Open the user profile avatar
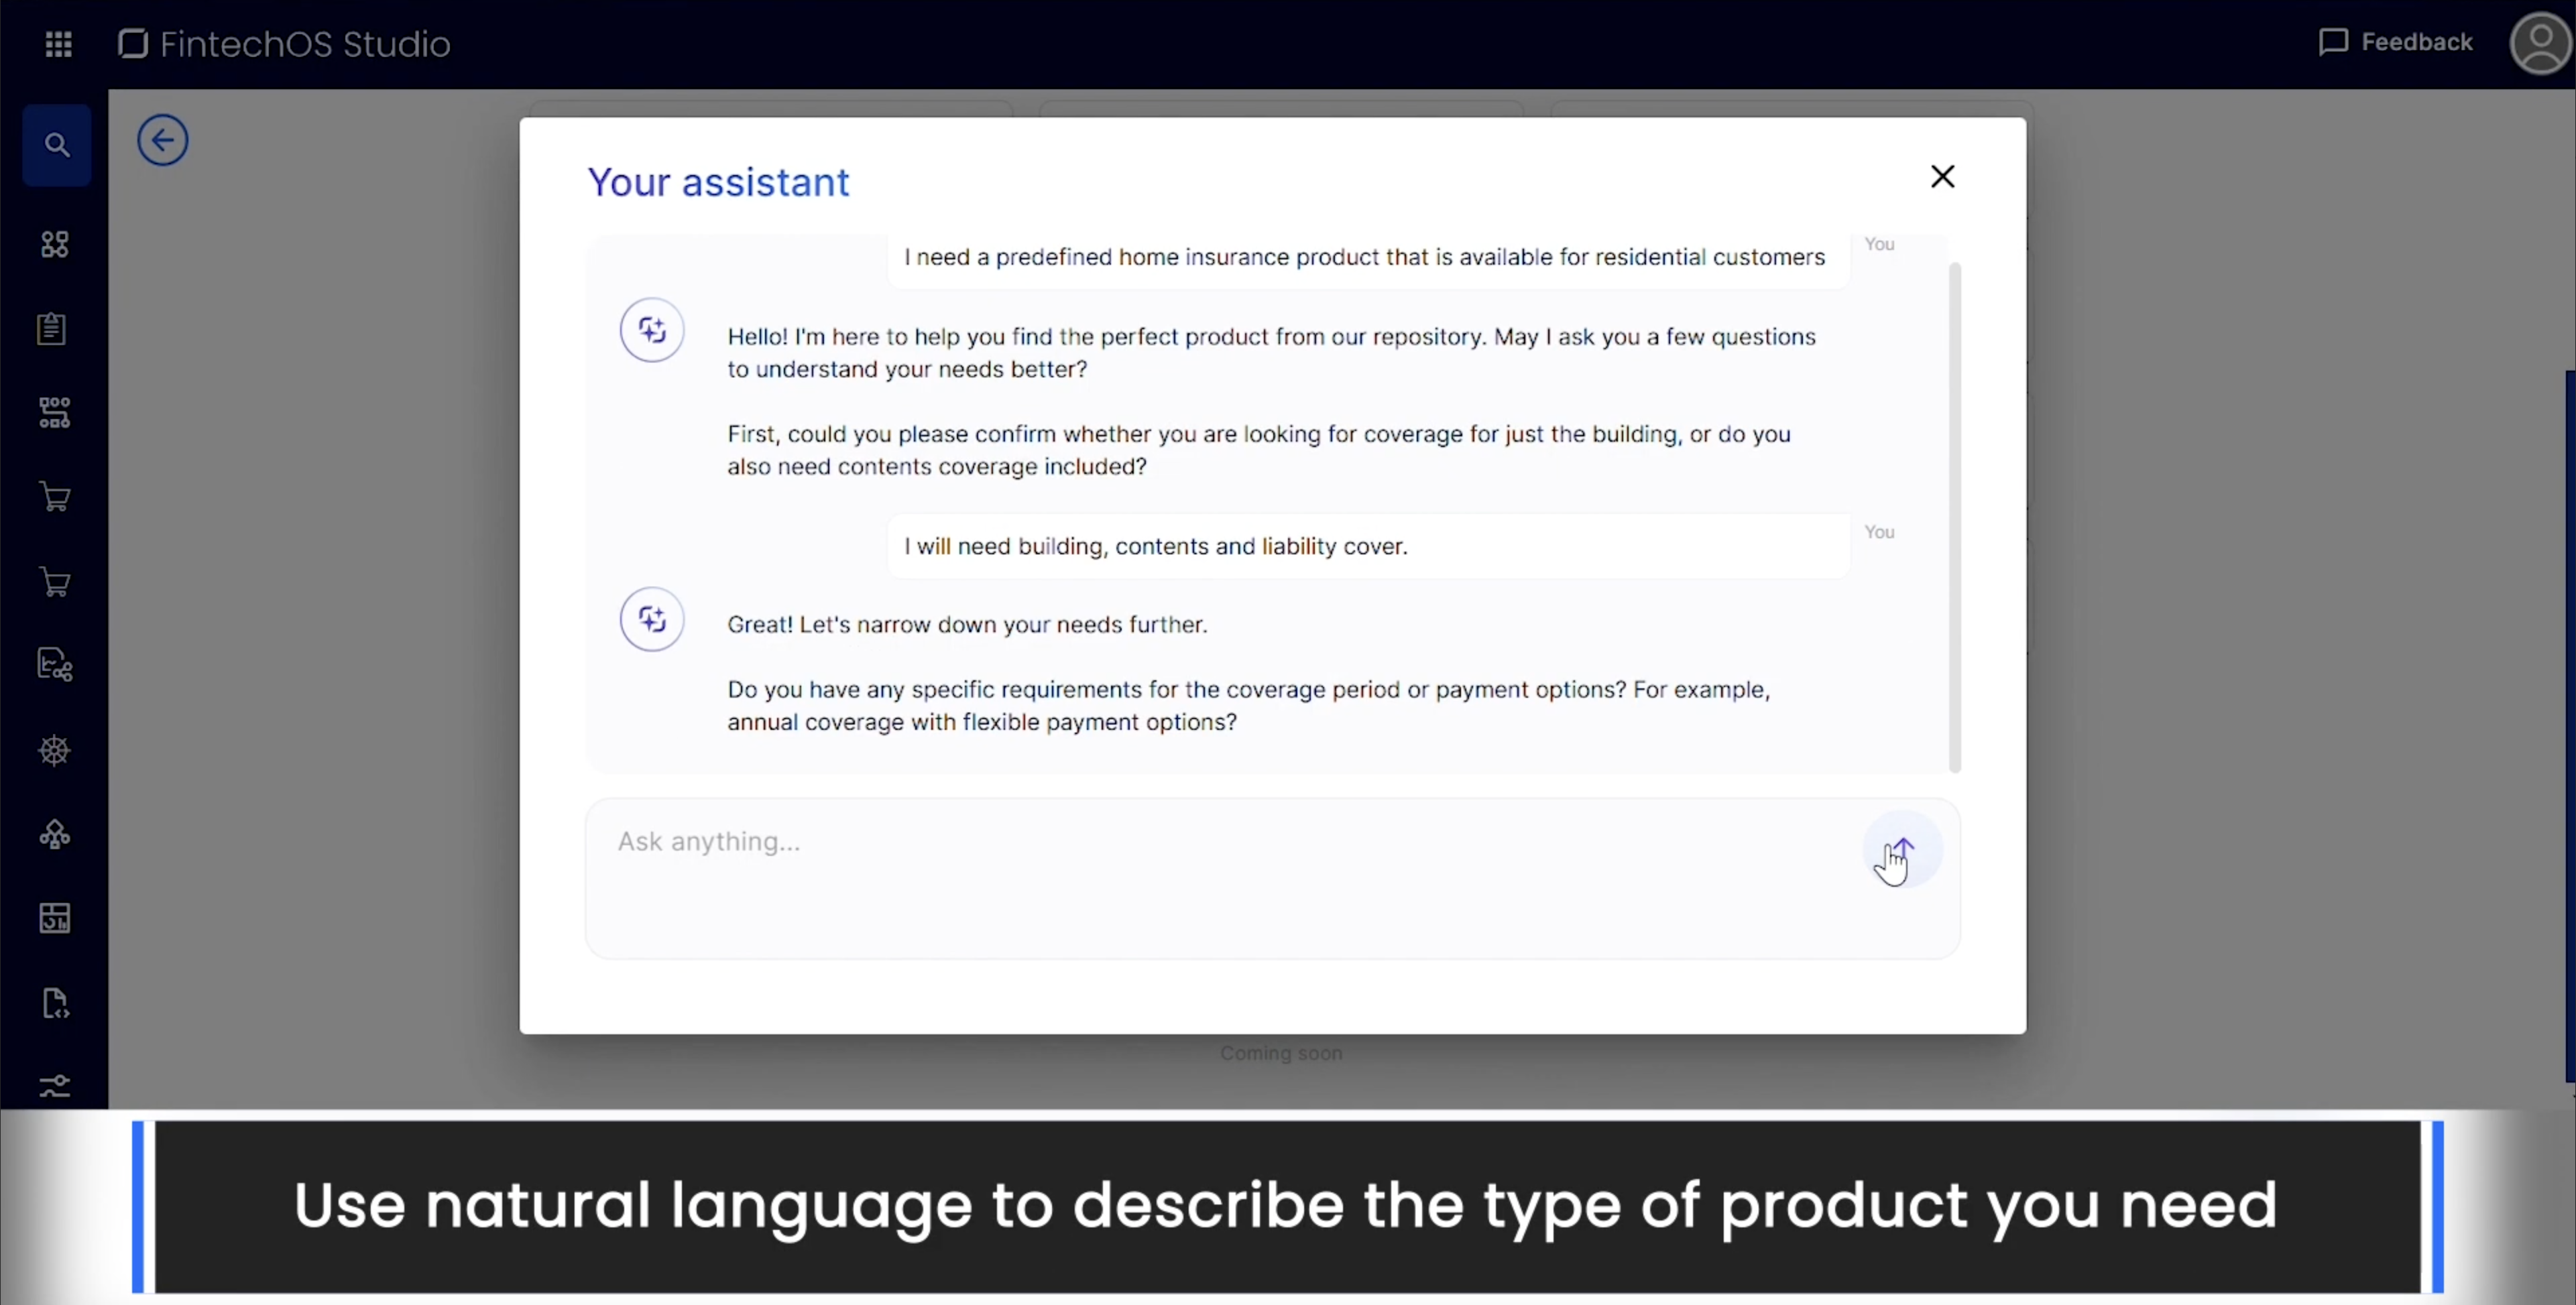Viewport: 2576px width, 1305px height. point(2540,44)
